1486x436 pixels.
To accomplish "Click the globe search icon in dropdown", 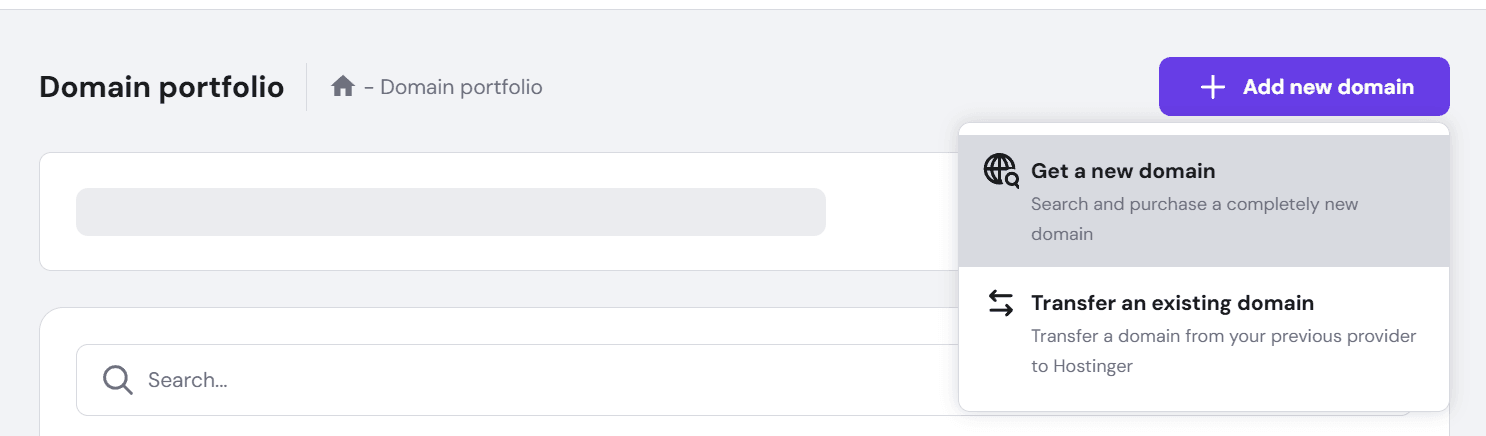I will click(x=1001, y=171).
